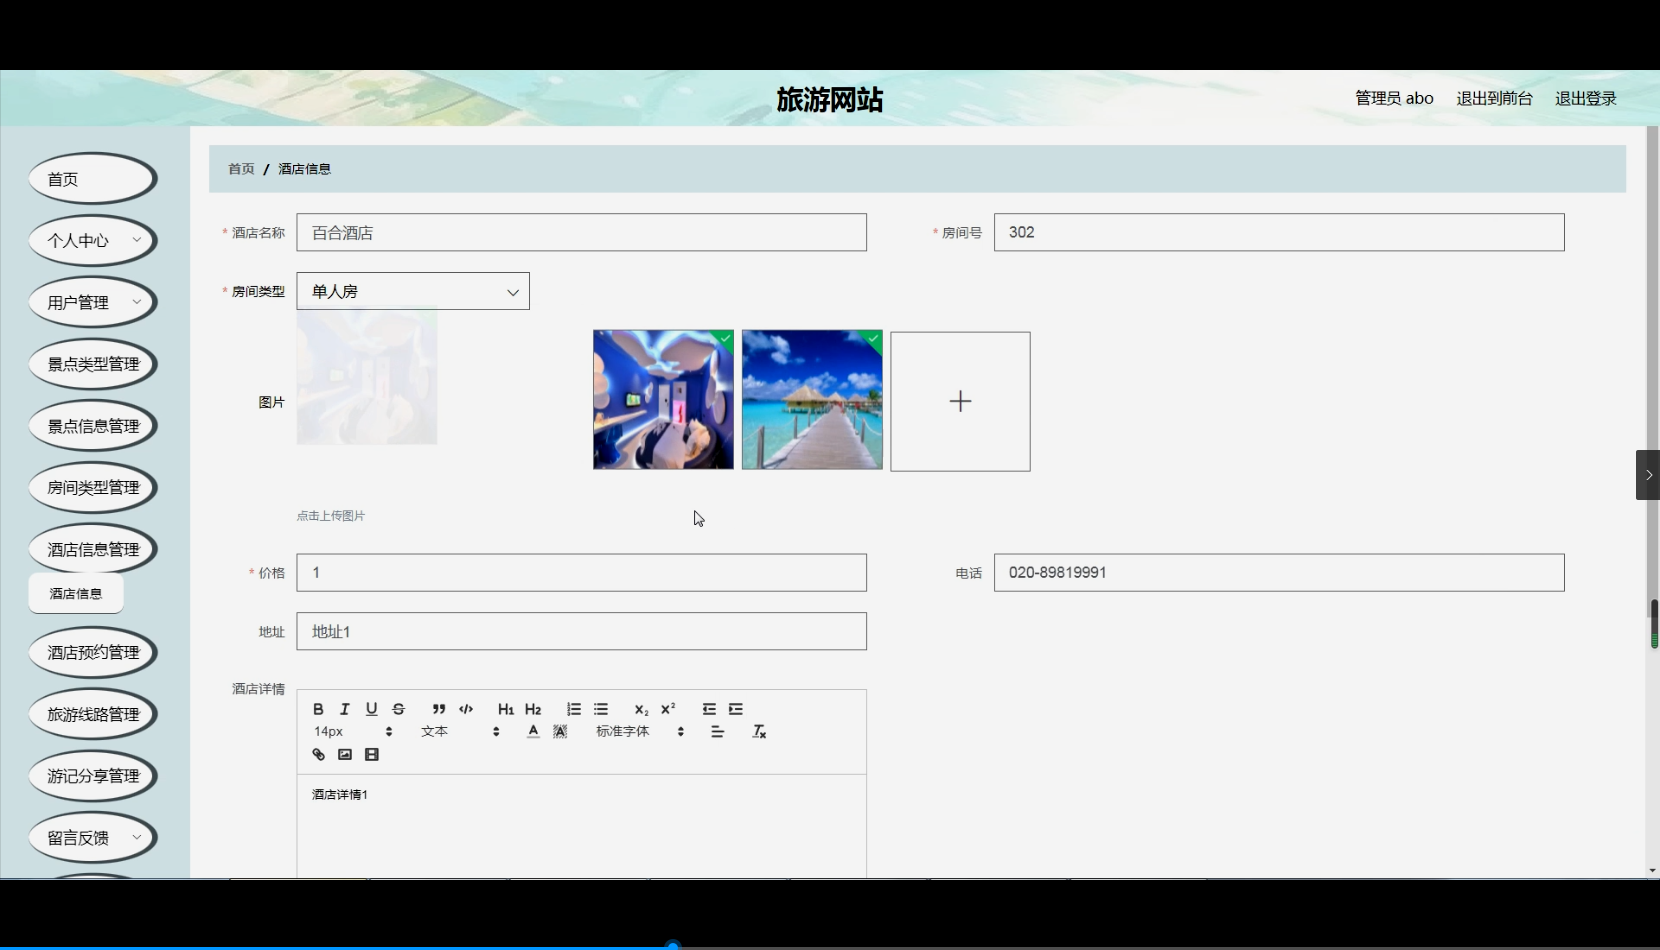Open the text background color picker

(x=560, y=732)
